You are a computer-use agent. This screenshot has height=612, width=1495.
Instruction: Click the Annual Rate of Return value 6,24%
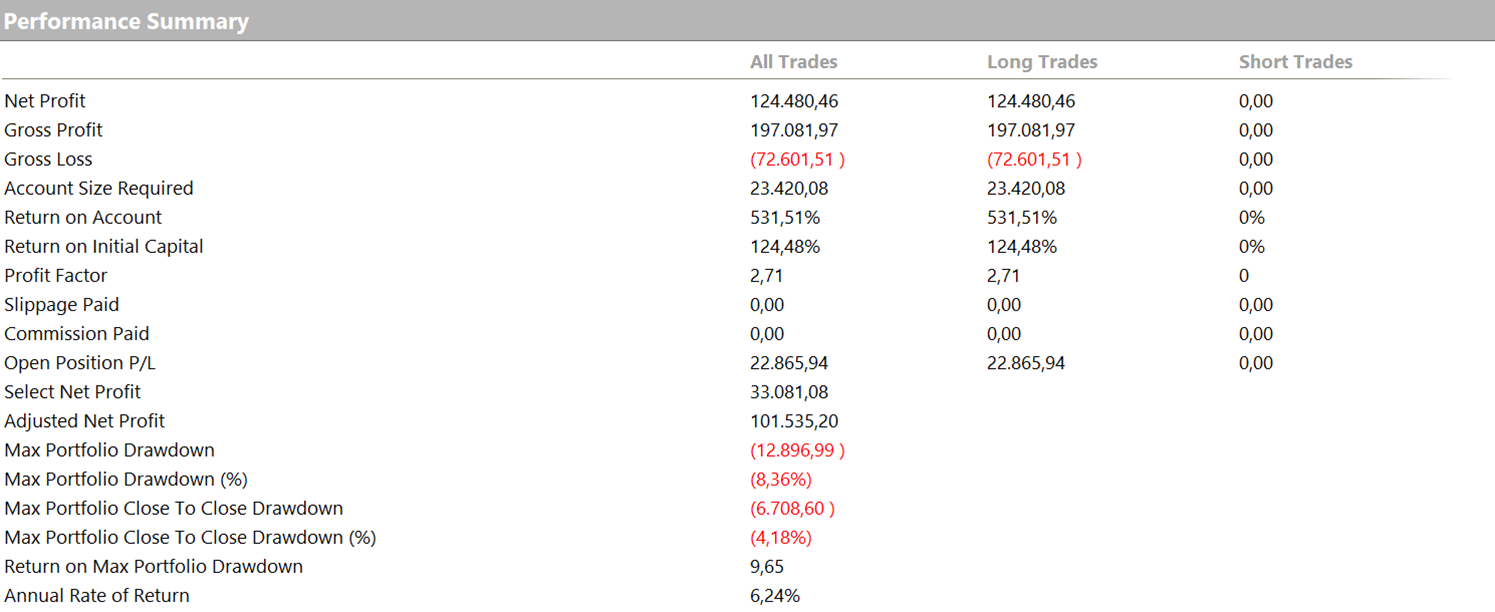pyautogui.click(x=774, y=596)
